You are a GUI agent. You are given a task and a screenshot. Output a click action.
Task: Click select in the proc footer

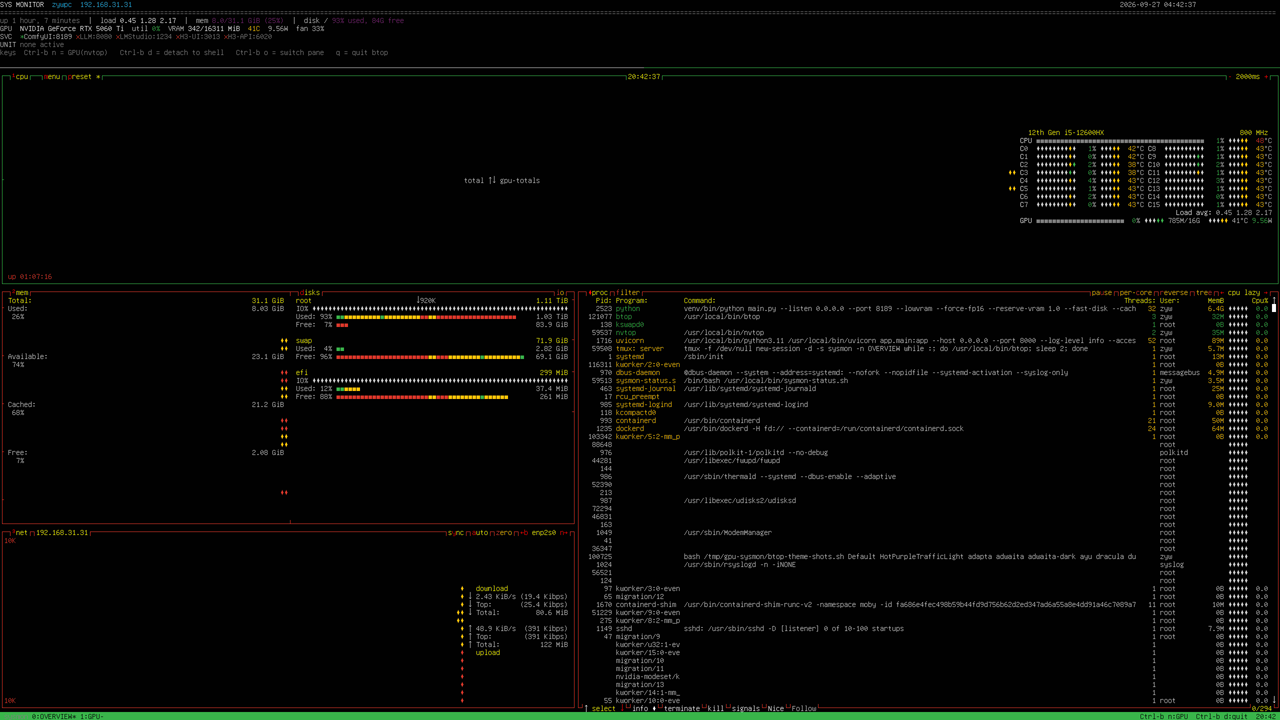click(603, 709)
